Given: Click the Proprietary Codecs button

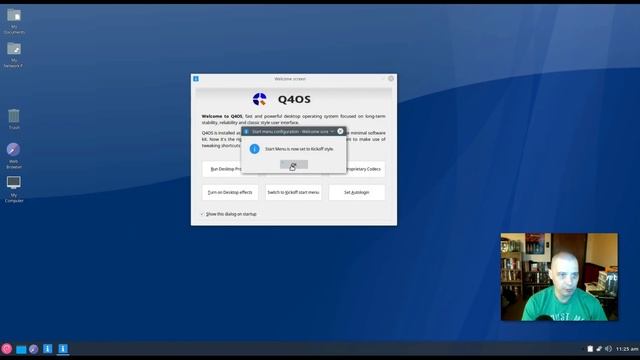Looking at the screenshot, I should [x=365, y=169].
